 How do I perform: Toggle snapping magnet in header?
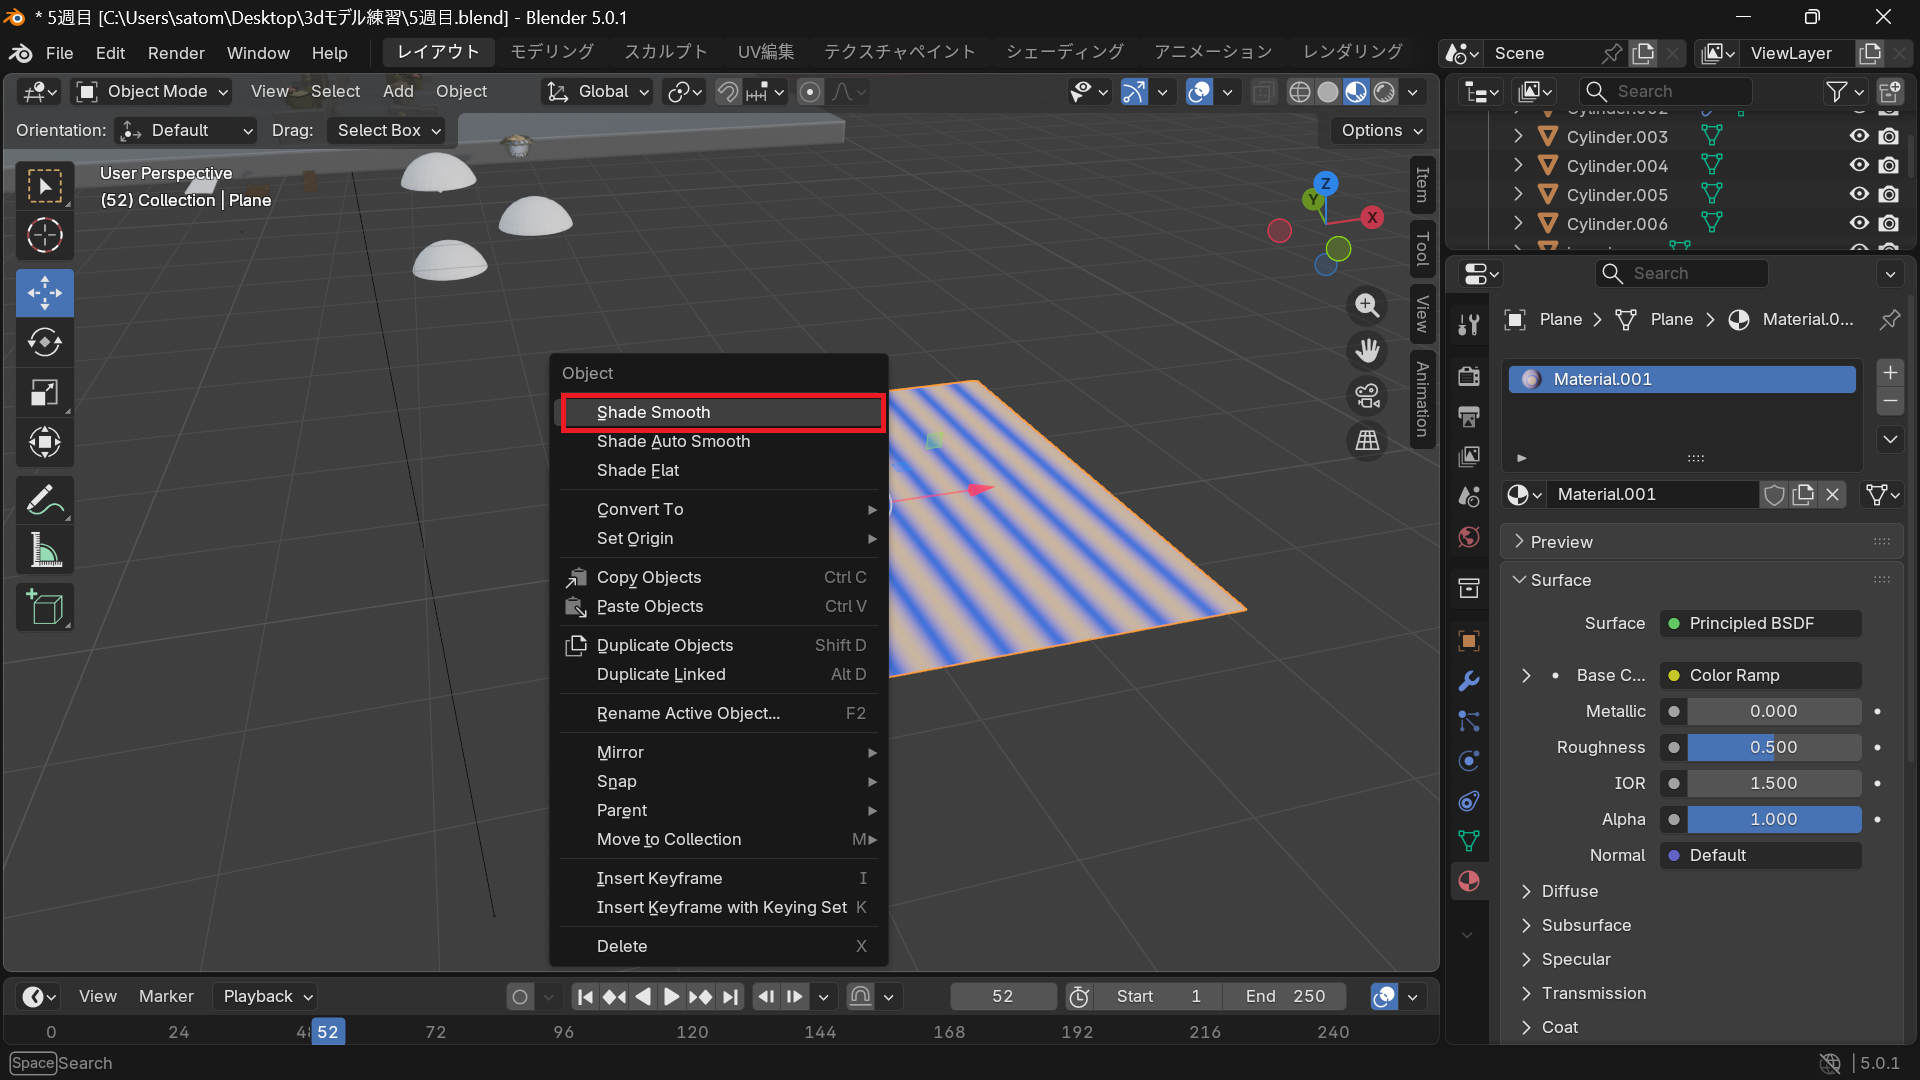click(728, 92)
